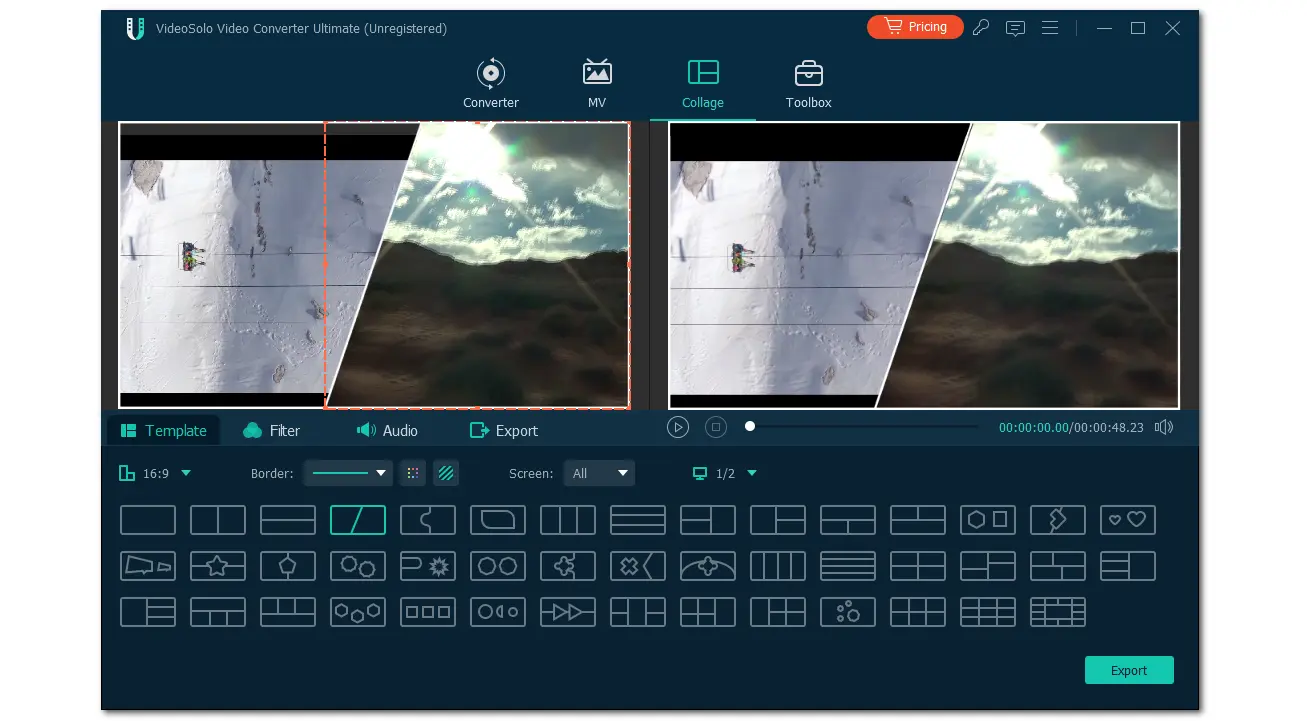1307x721 pixels.
Task: Open the Audio tab
Action: click(387, 430)
